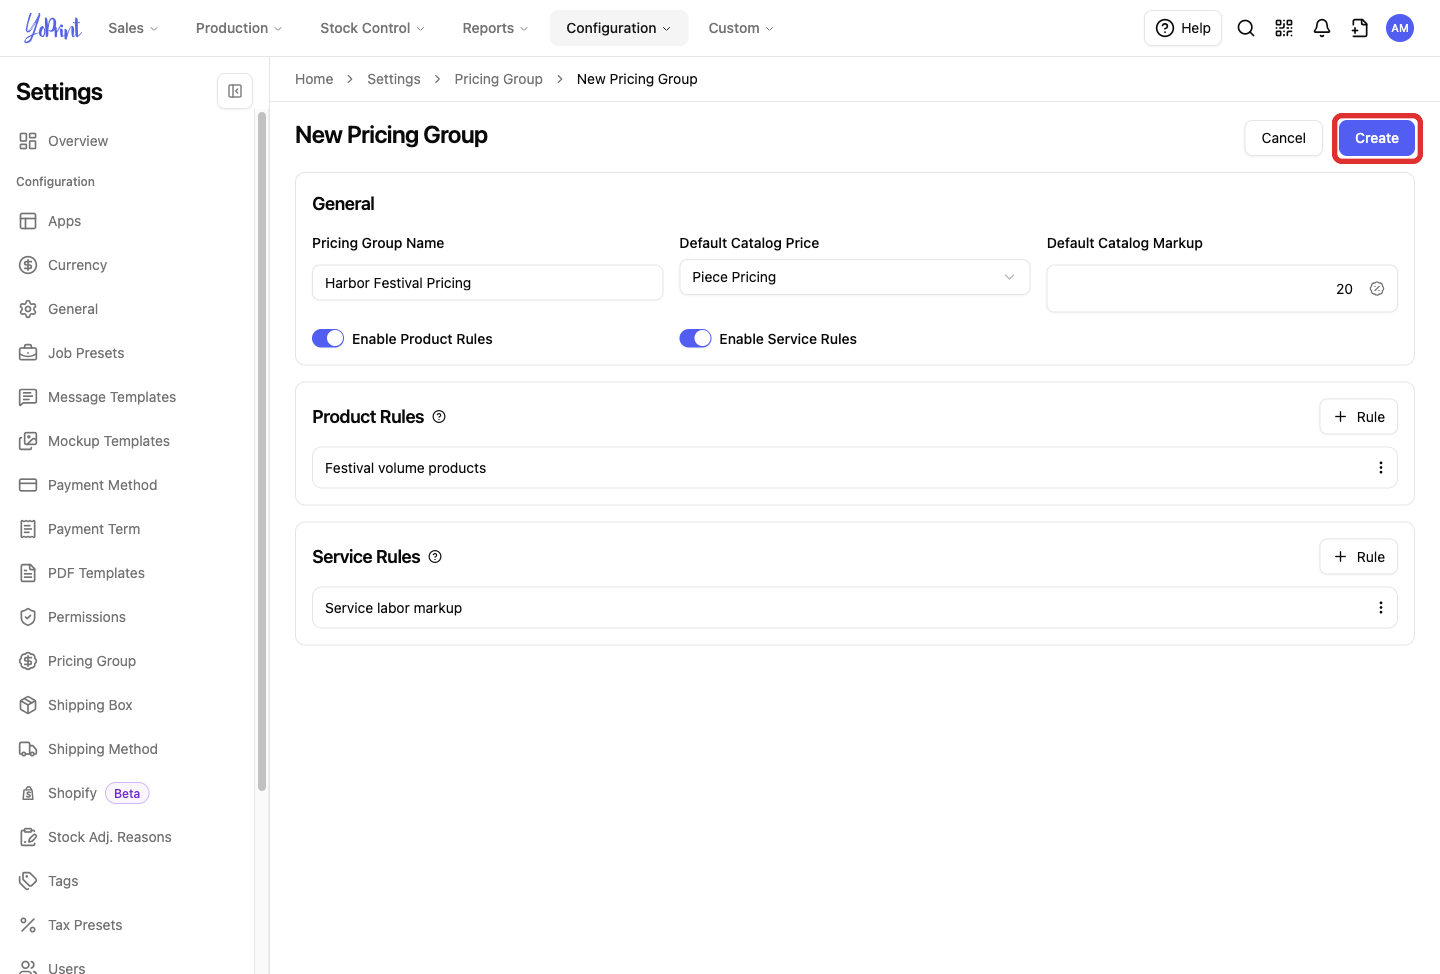This screenshot has width=1440, height=974.
Task: Go to Pricing Group breadcrumb link
Action: [x=498, y=79]
